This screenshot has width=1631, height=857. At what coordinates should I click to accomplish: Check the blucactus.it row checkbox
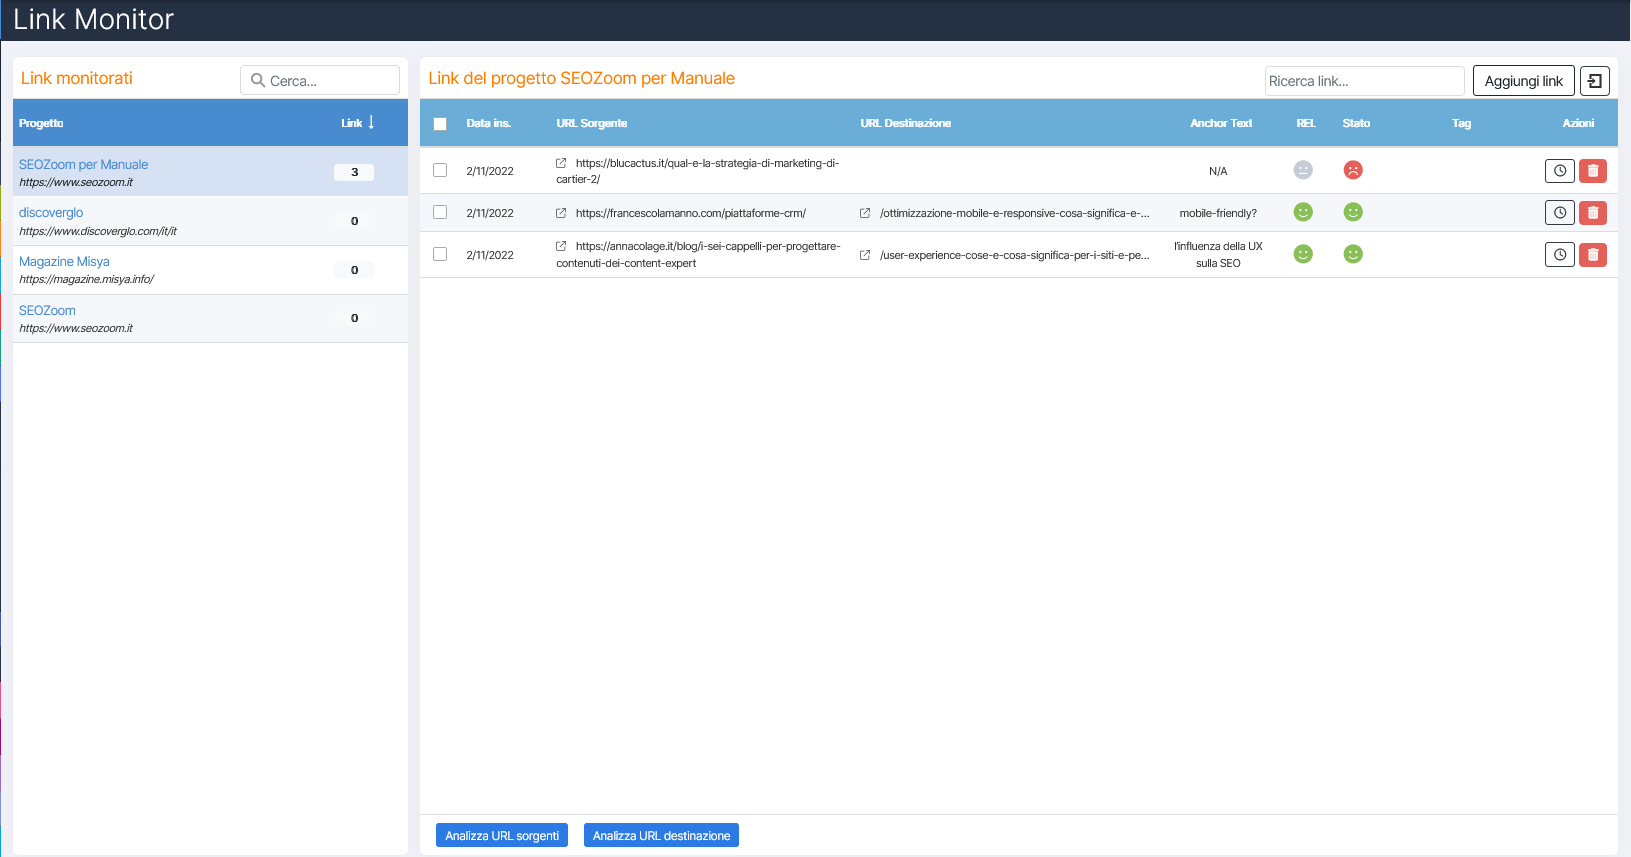(x=440, y=170)
